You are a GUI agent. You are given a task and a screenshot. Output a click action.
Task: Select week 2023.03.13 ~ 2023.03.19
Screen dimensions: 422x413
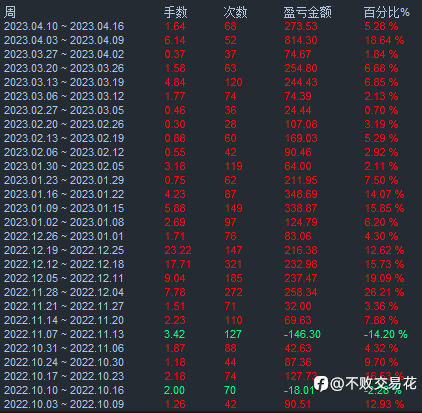(x=64, y=82)
